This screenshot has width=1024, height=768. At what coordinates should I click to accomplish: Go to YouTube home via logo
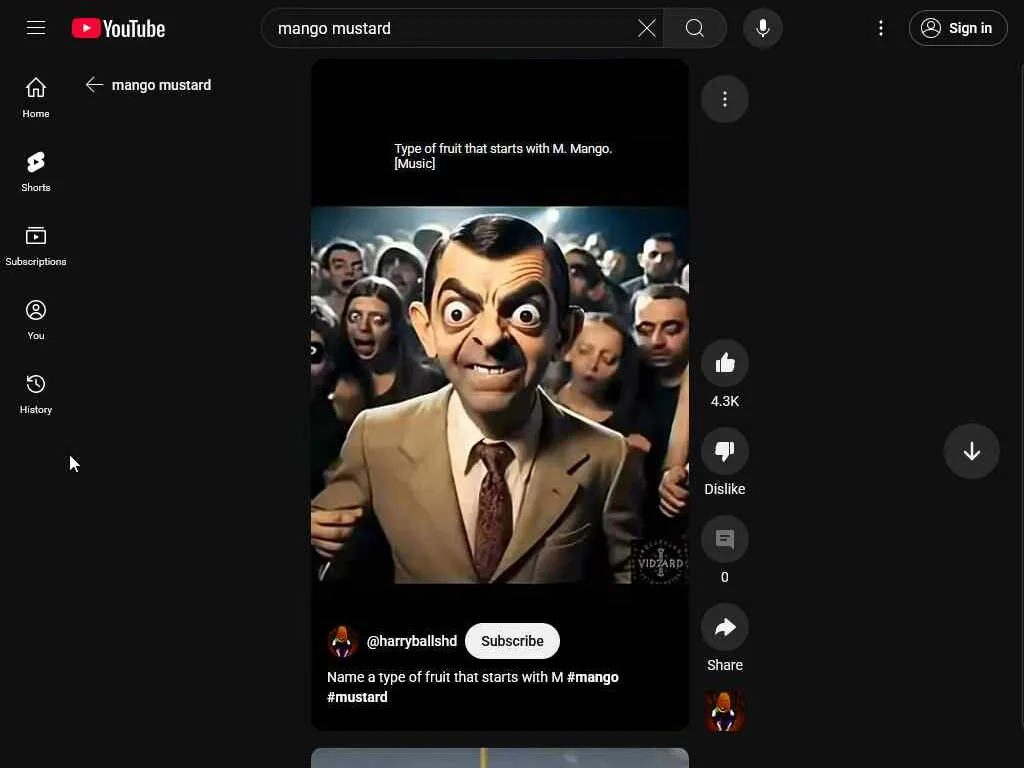click(118, 29)
